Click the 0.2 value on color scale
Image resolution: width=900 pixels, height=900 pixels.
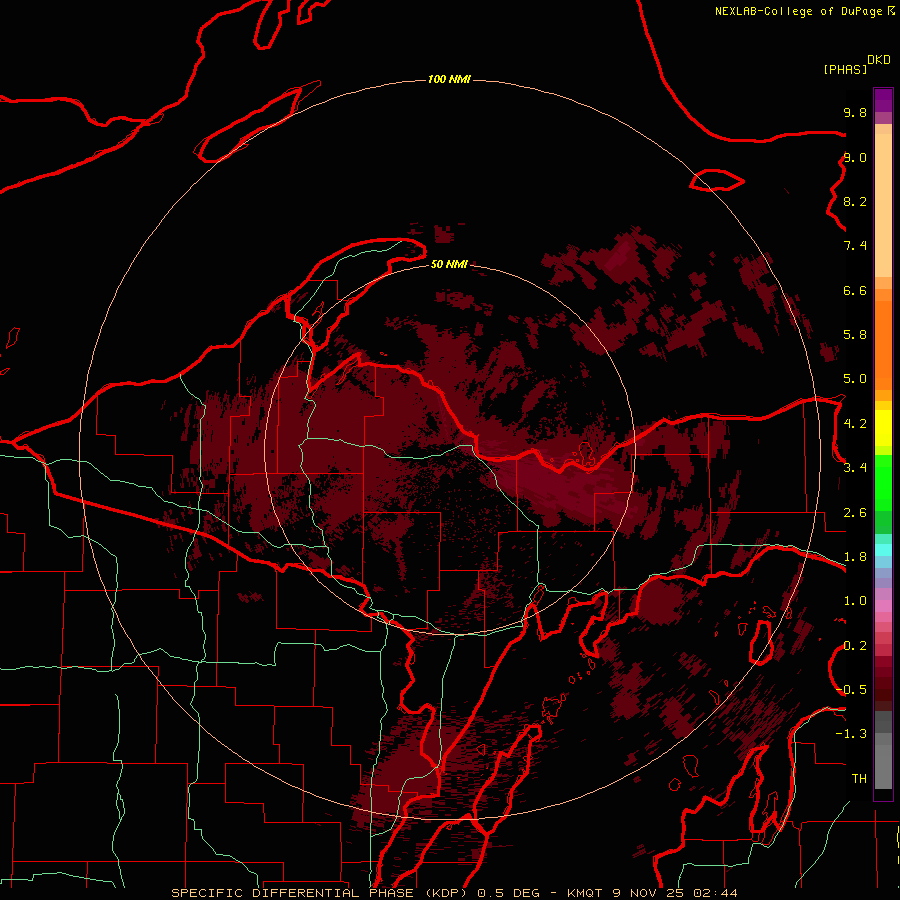coord(855,645)
